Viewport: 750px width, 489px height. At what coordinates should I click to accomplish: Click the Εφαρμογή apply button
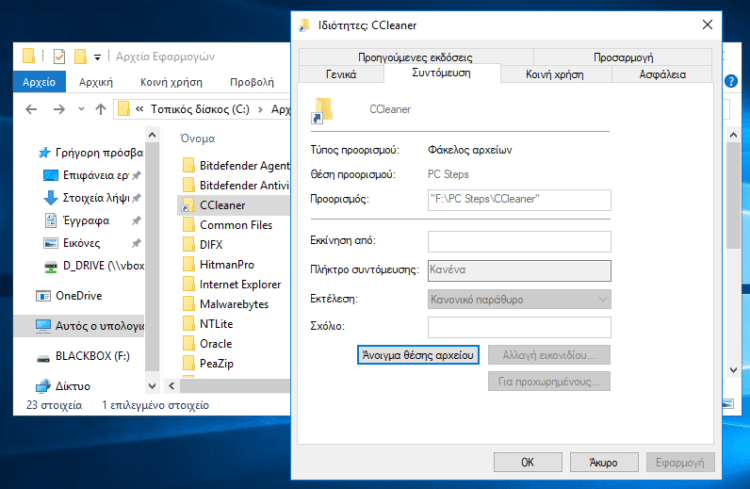(680, 462)
